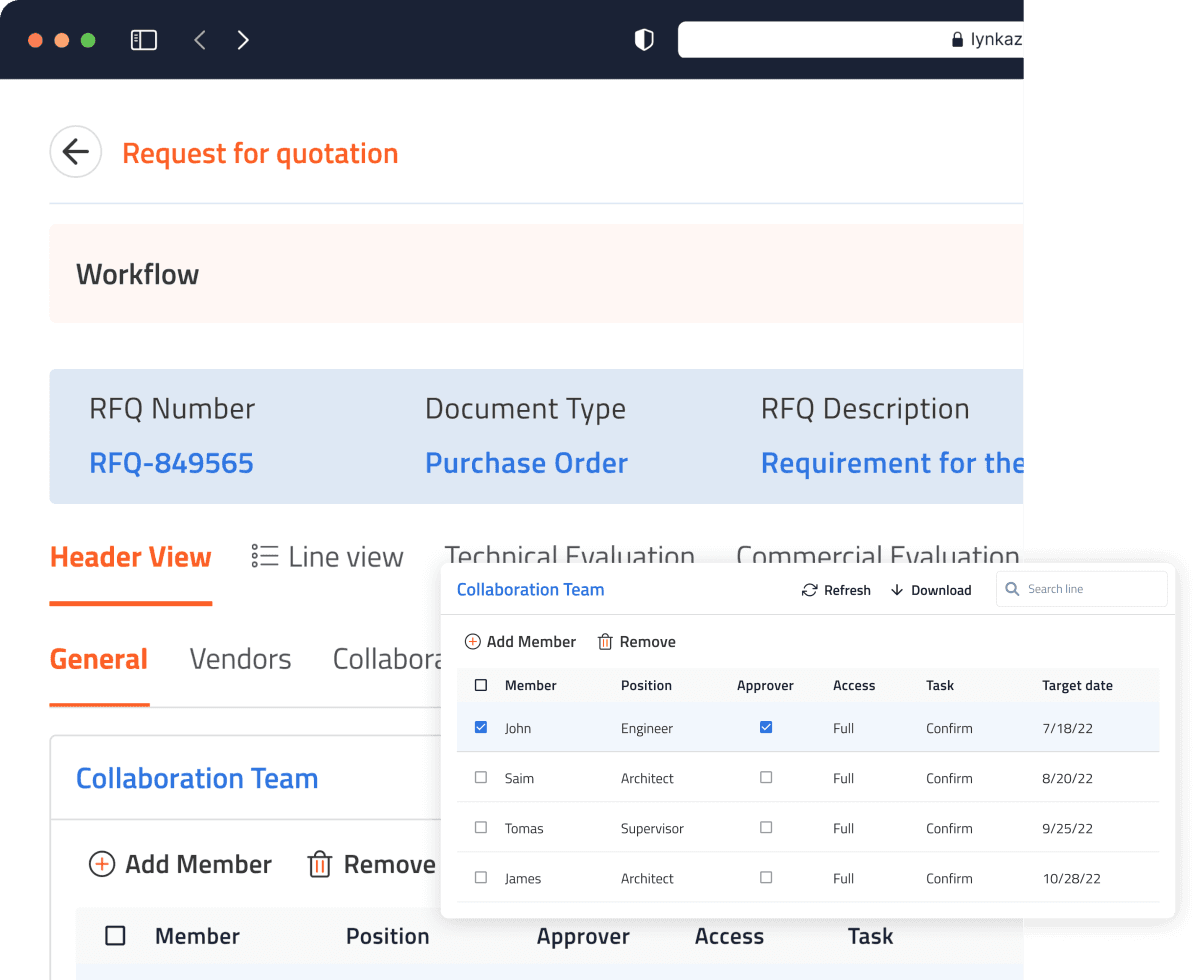1200x980 pixels.
Task: Toggle select-all checkbox in background table header
Action: (x=116, y=936)
